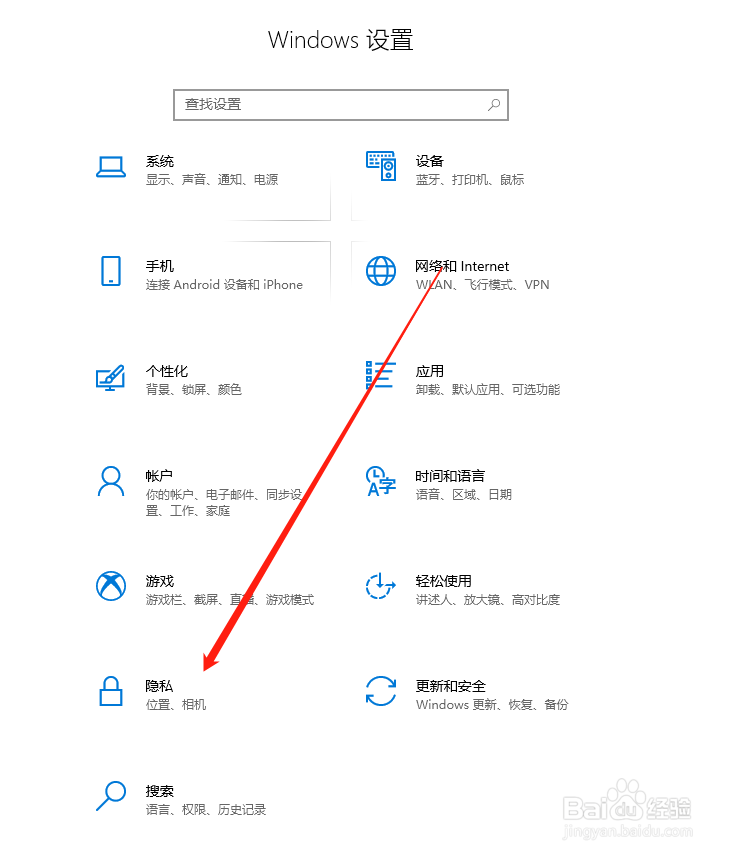Click the text 位置、相机
The image size is (734, 857).
tap(176, 705)
